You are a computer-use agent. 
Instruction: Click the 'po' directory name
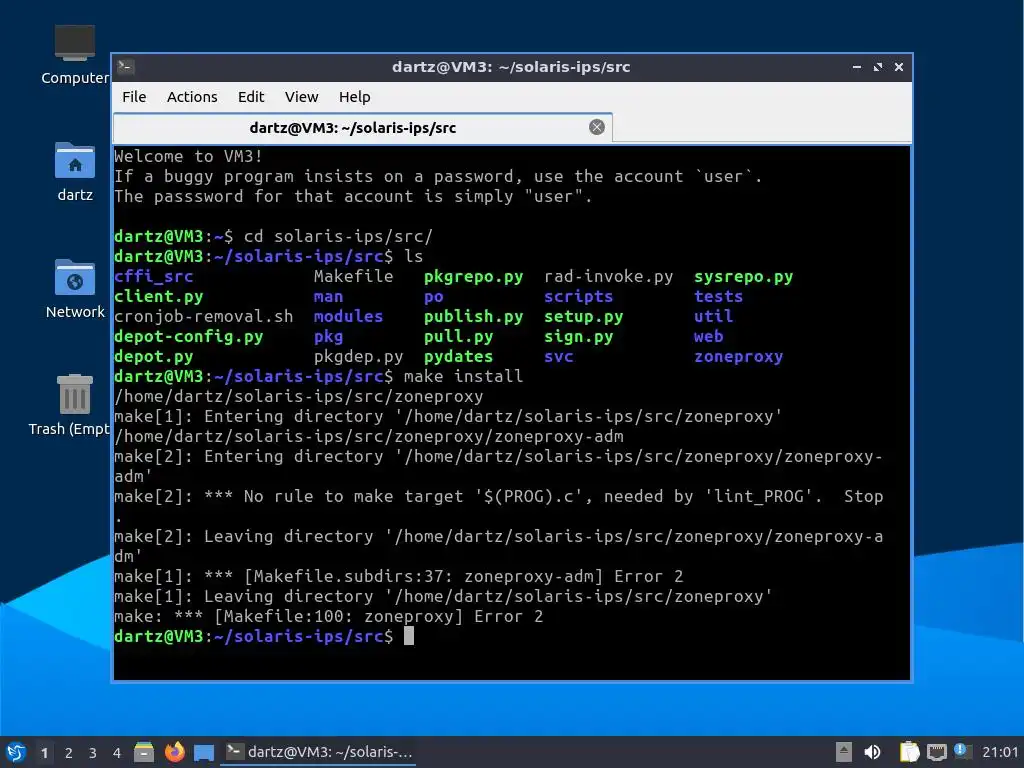434,296
